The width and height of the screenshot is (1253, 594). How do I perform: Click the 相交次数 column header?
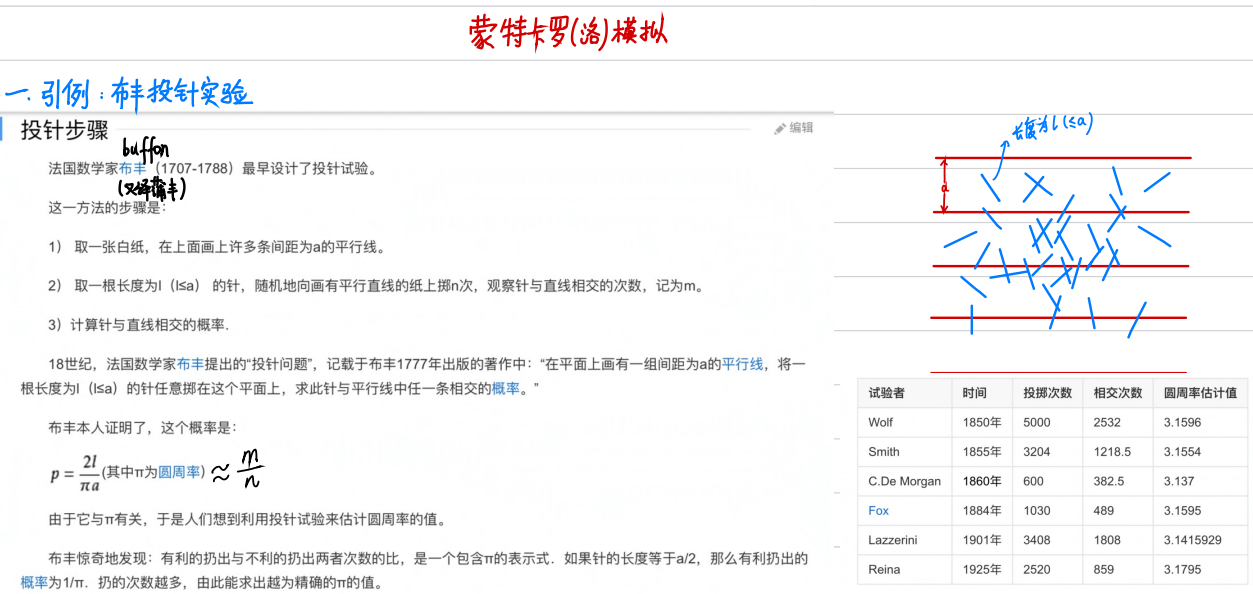(1118, 393)
